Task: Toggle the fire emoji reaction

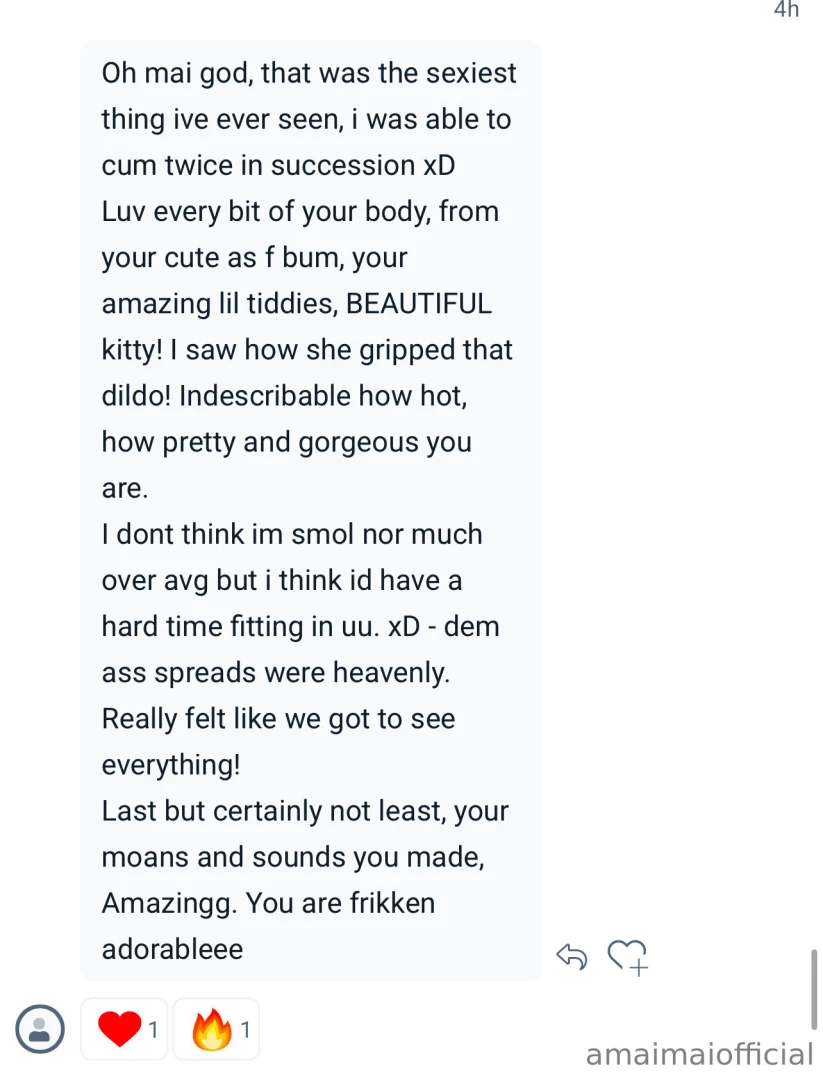Action: tap(212, 1029)
